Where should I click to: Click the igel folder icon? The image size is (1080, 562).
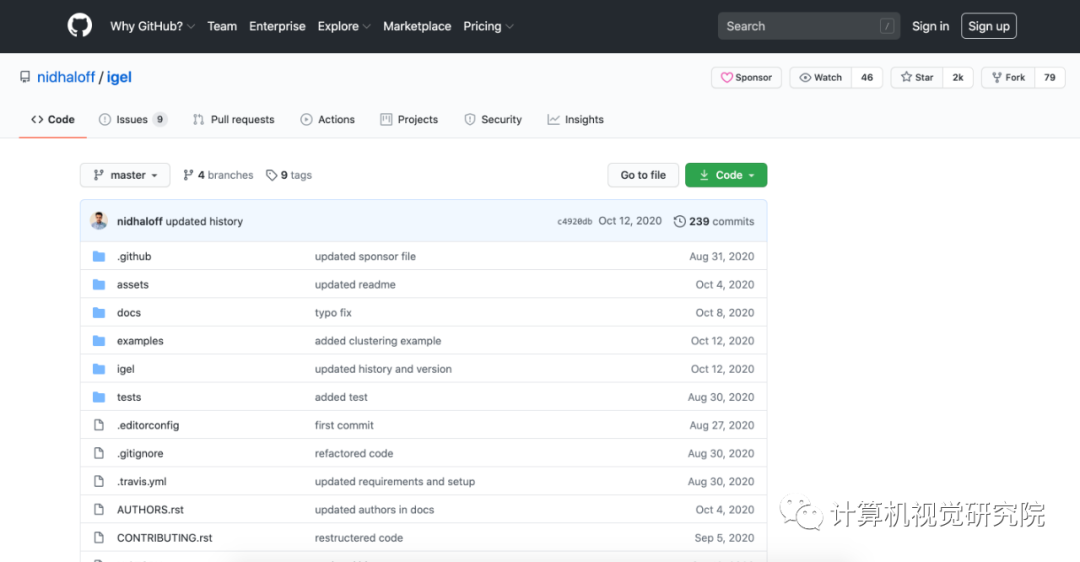click(x=99, y=369)
